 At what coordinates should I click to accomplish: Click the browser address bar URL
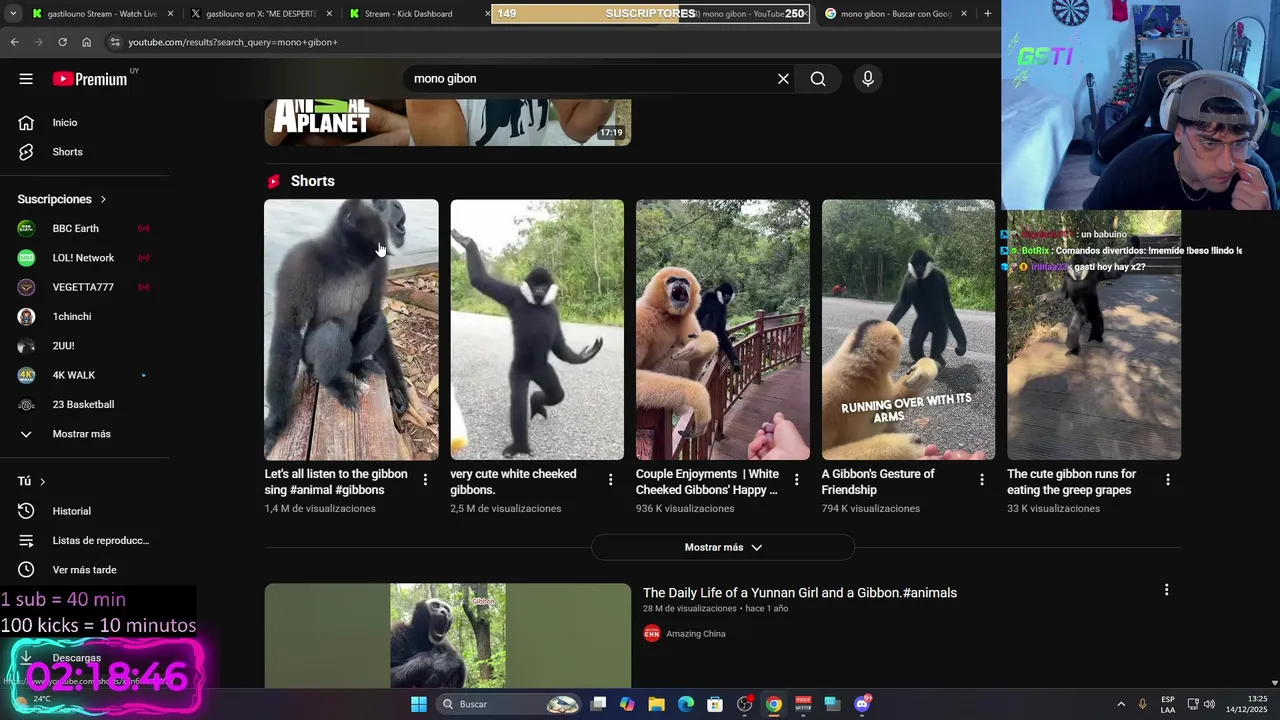pyautogui.click(x=233, y=42)
